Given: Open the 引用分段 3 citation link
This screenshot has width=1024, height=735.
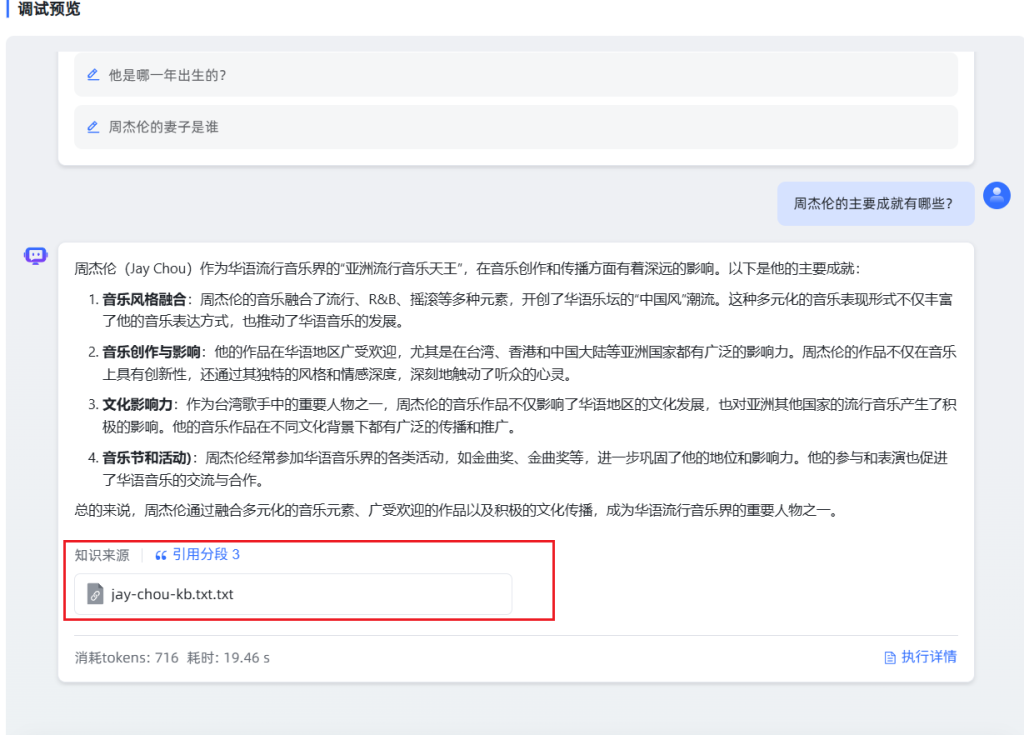Looking at the screenshot, I should click(205, 555).
